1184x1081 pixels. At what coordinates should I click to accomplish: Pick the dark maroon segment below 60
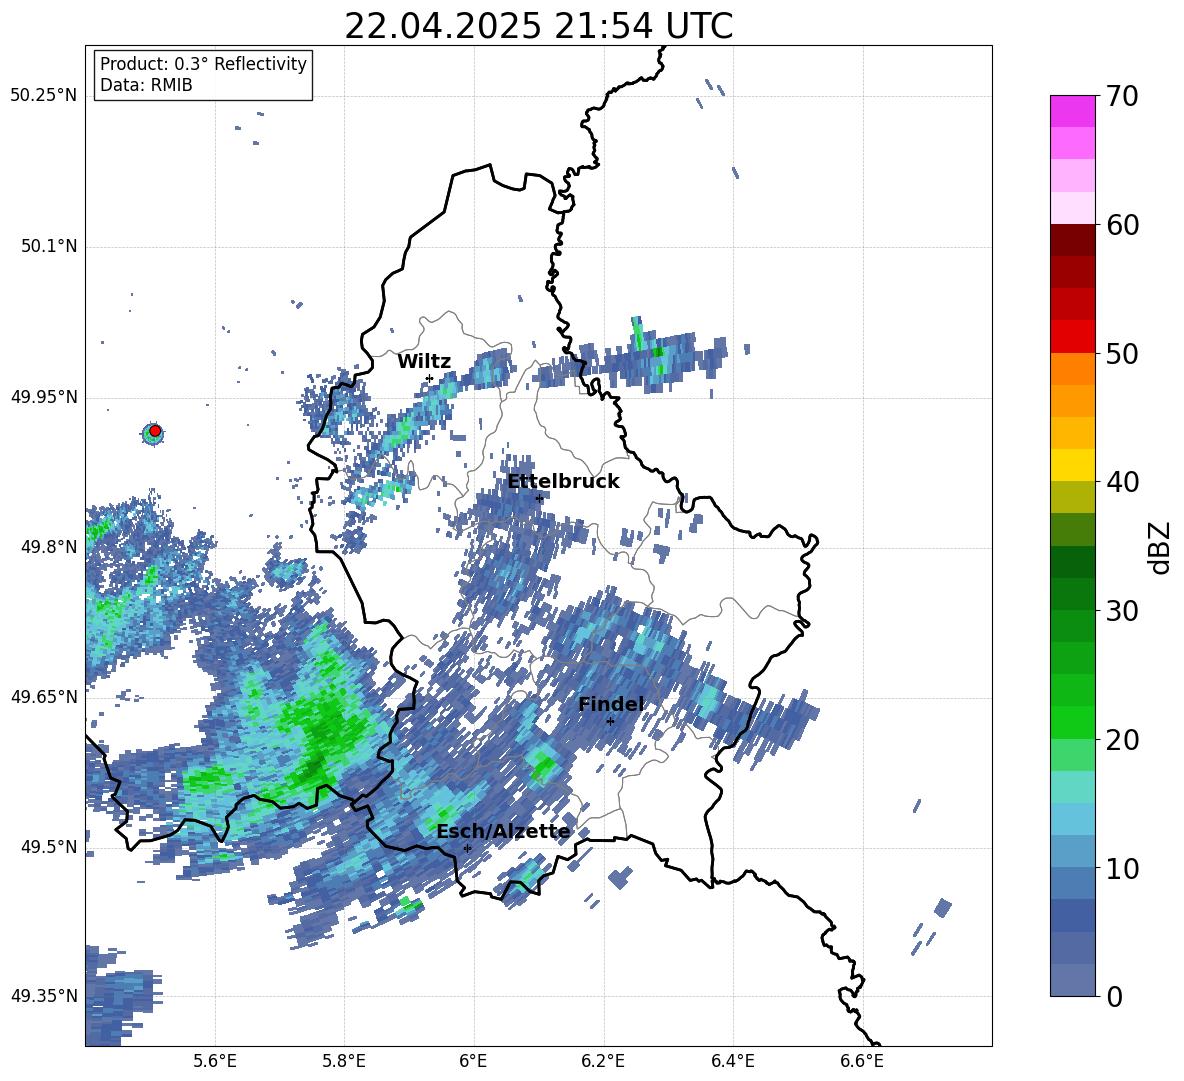1072,241
